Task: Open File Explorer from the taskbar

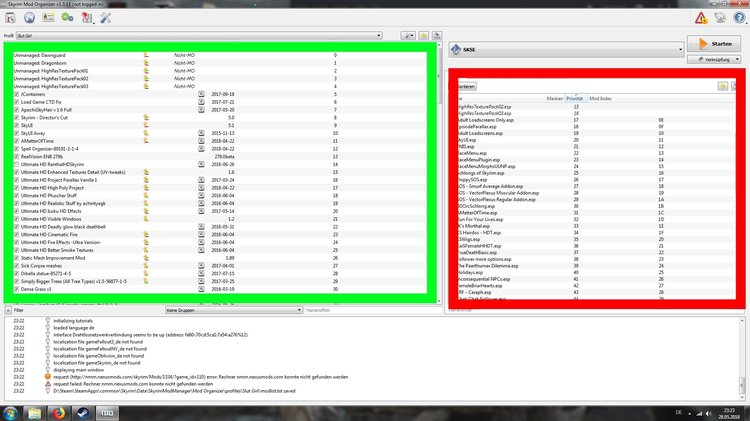Action: [x=34, y=413]
